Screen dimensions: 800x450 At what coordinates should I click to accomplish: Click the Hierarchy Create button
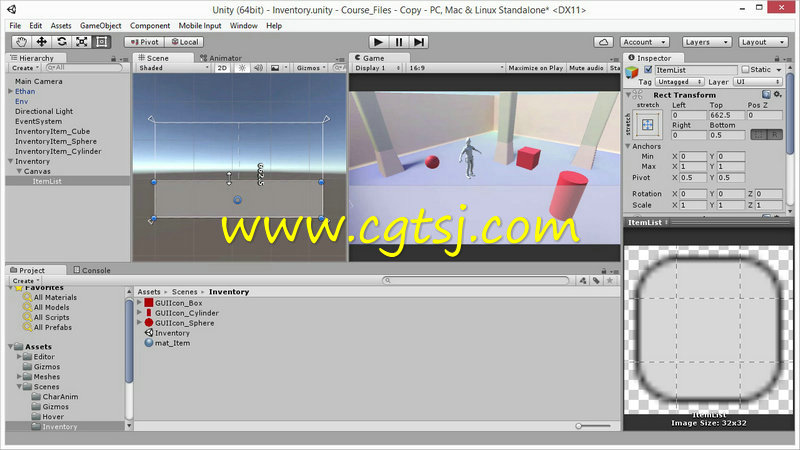[24, 68]
